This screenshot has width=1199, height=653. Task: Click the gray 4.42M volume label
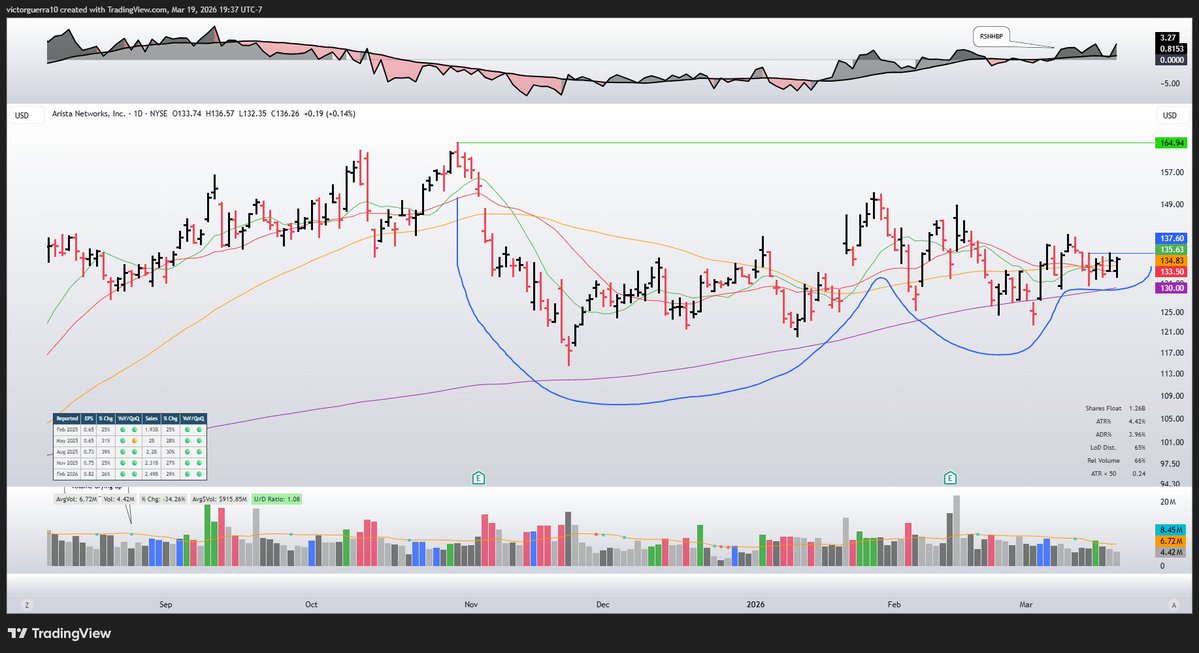coord(1171,552)
